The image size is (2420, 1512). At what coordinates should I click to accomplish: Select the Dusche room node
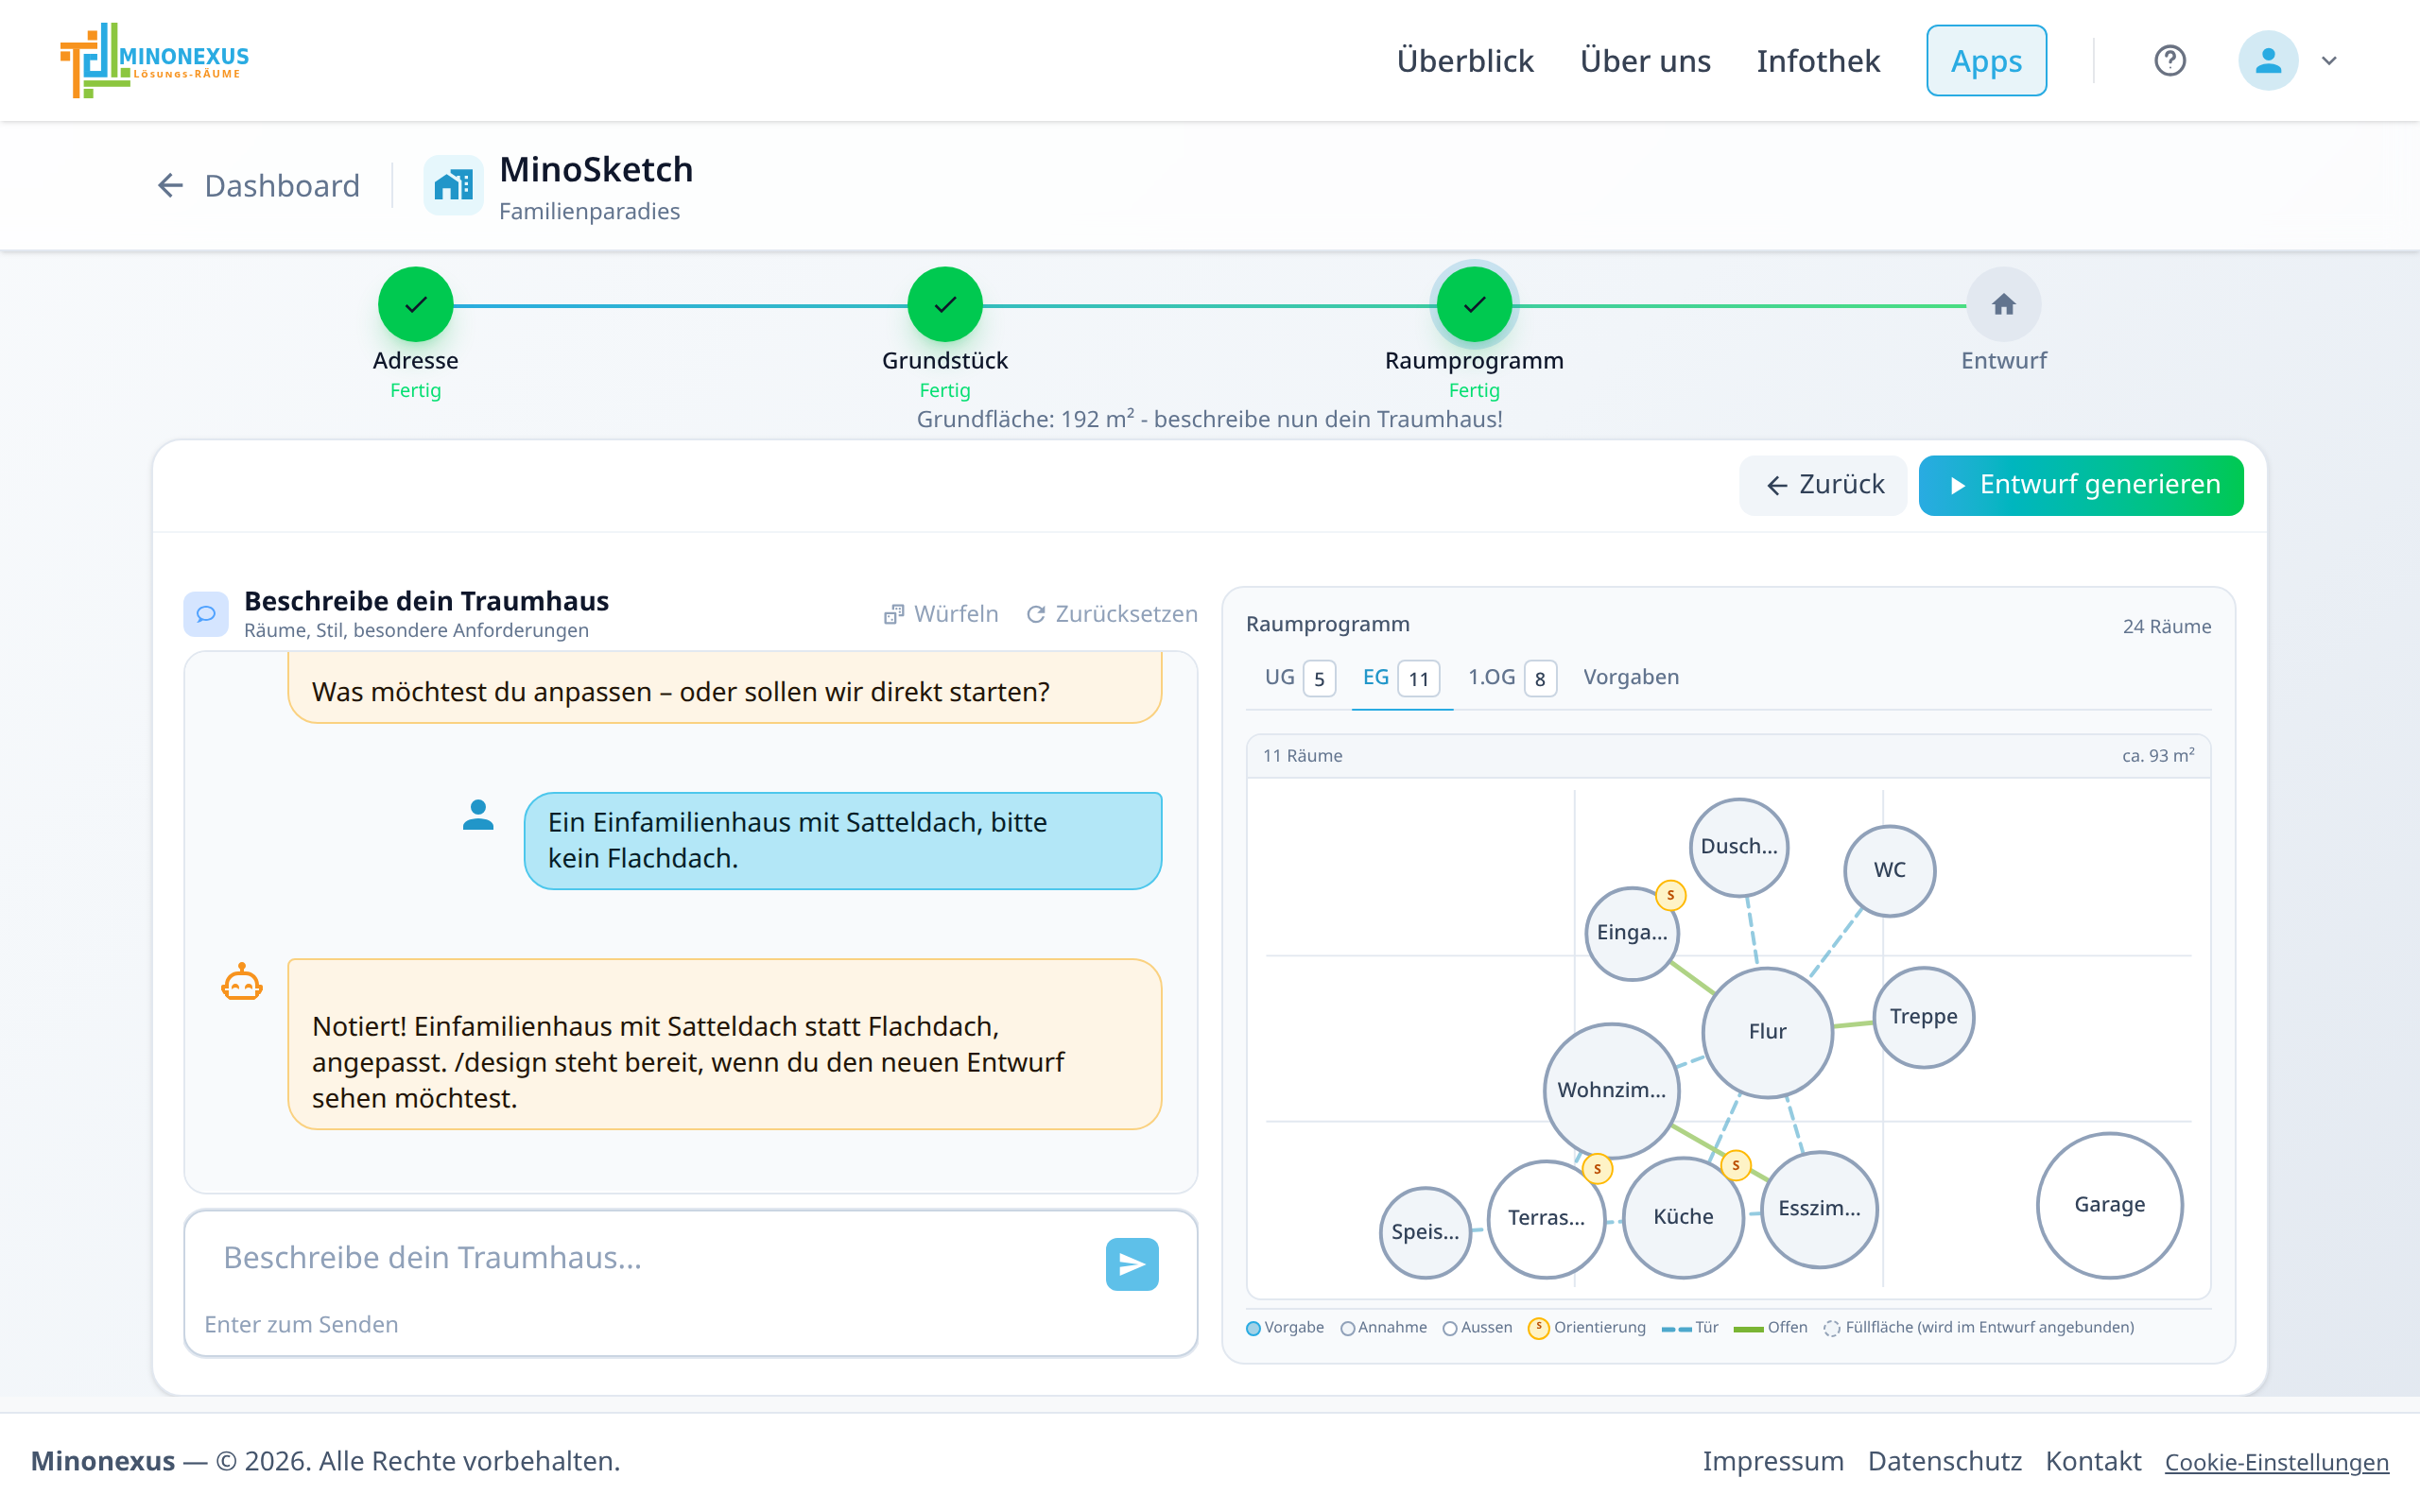coord(1739,847)
